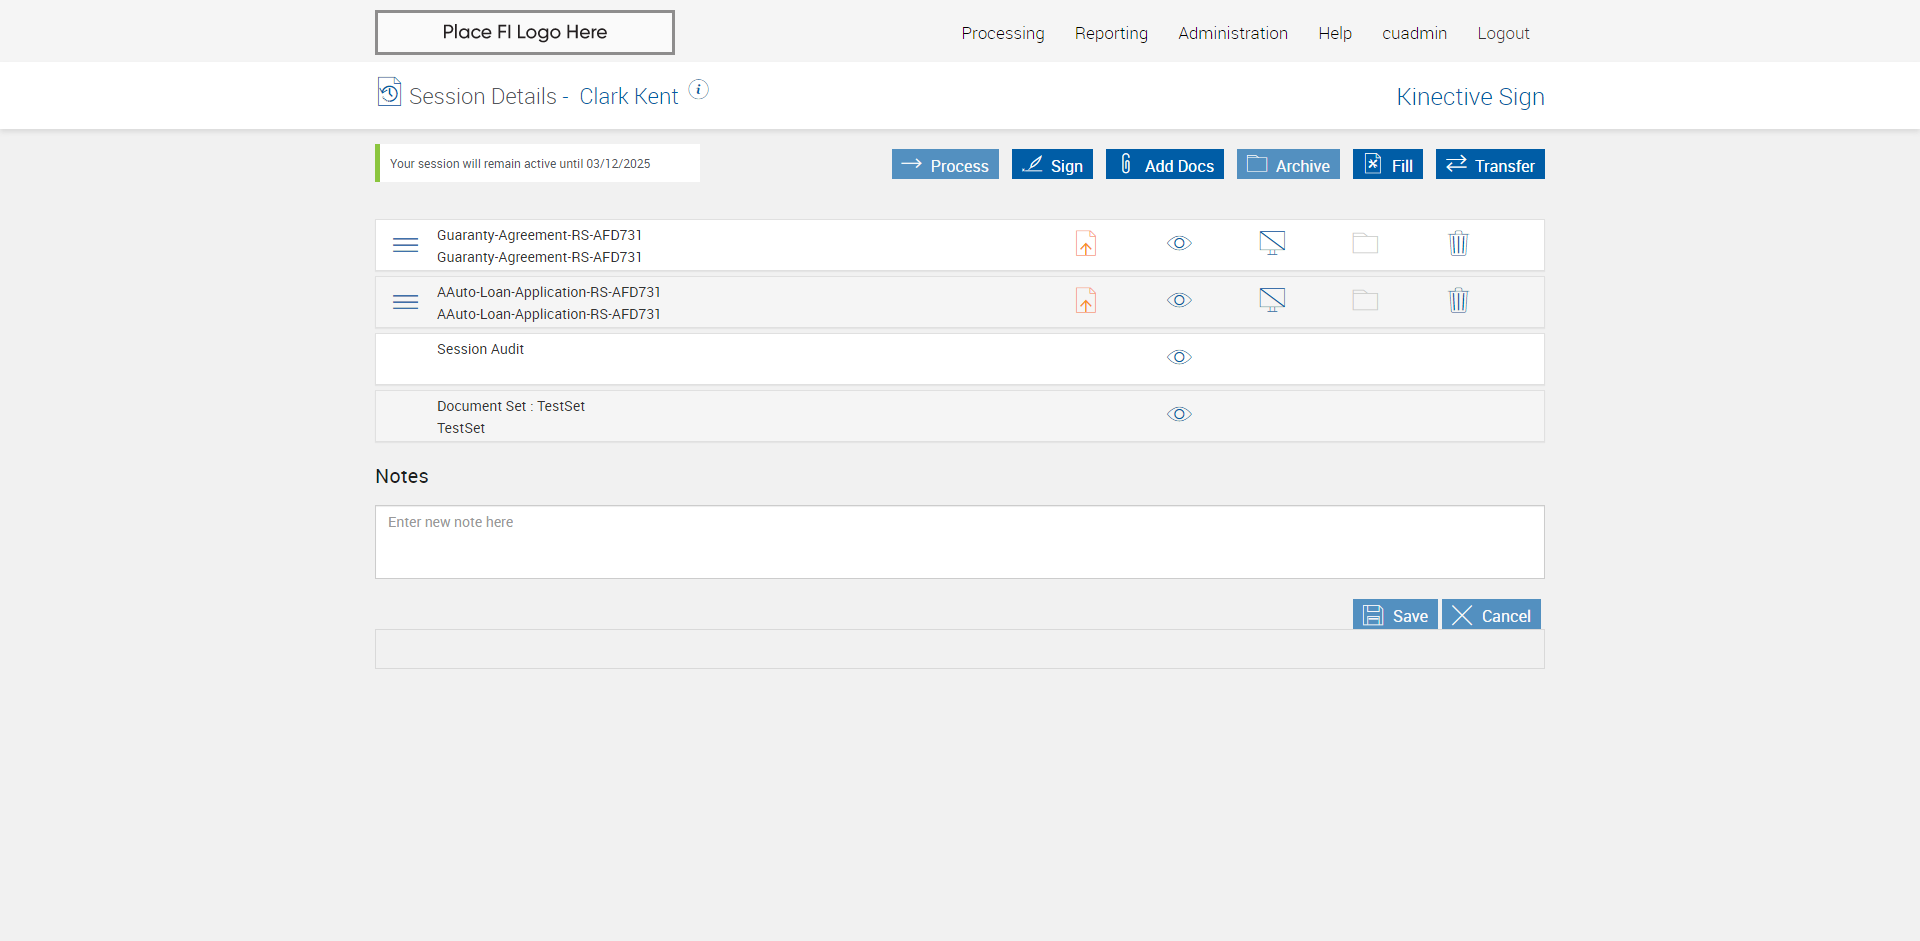Click the Archive button

point(1288,164)
